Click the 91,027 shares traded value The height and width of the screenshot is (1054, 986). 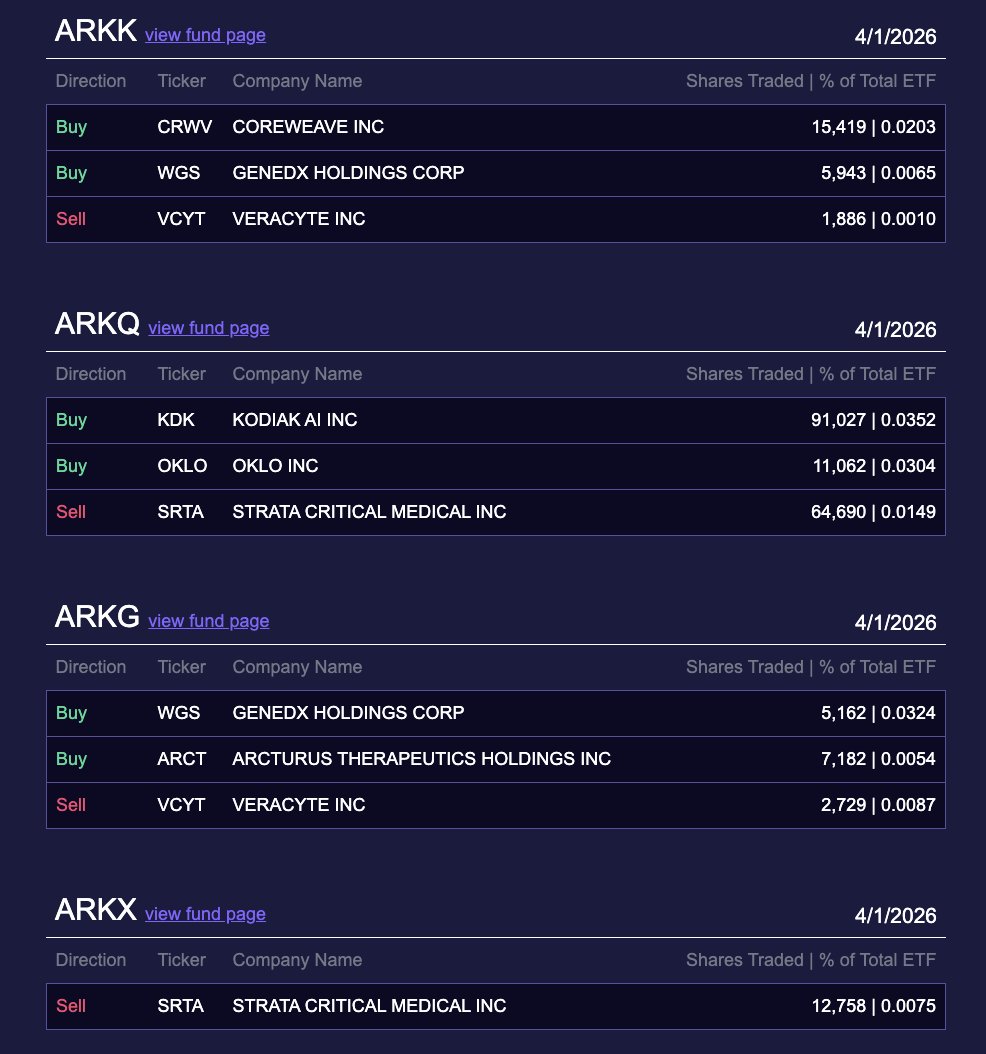click(838, 420)
